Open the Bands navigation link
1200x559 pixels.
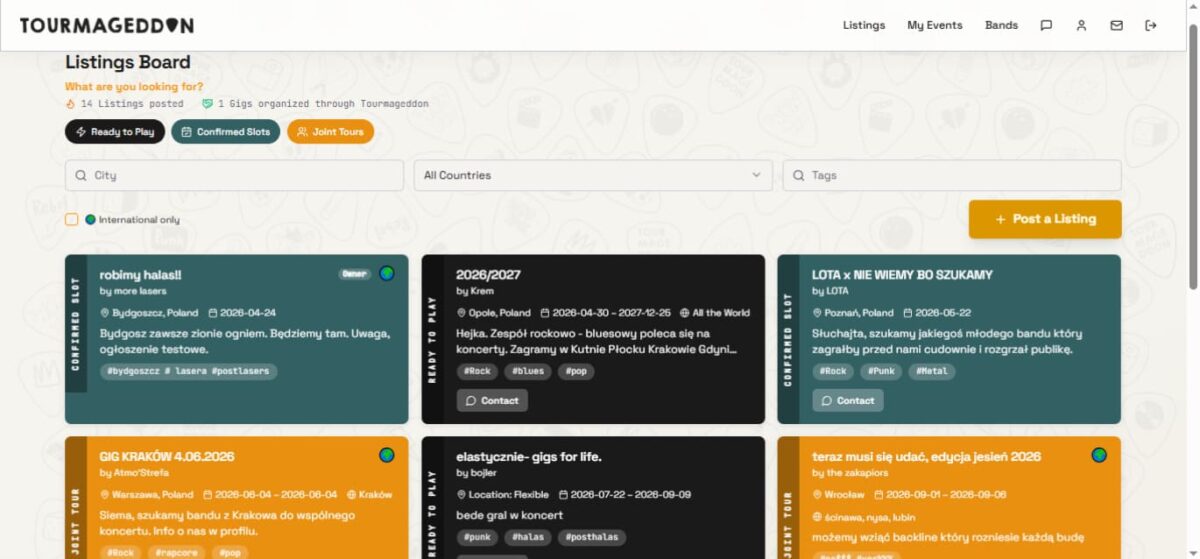(1001, 25)
